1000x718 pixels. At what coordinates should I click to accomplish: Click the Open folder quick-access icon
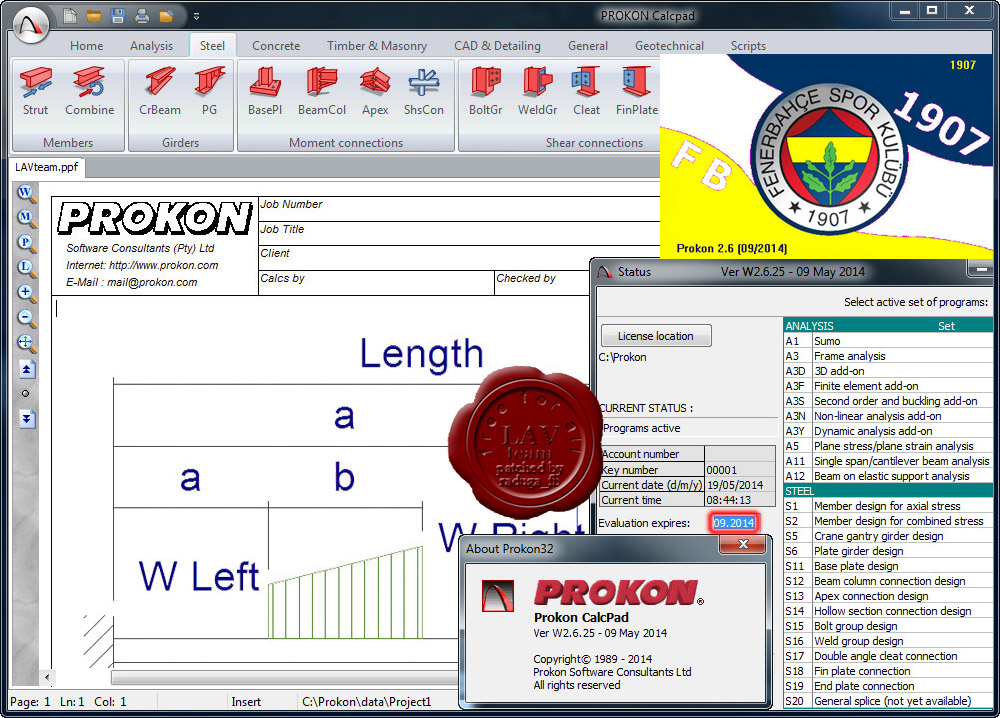click(x=94, y=16)
